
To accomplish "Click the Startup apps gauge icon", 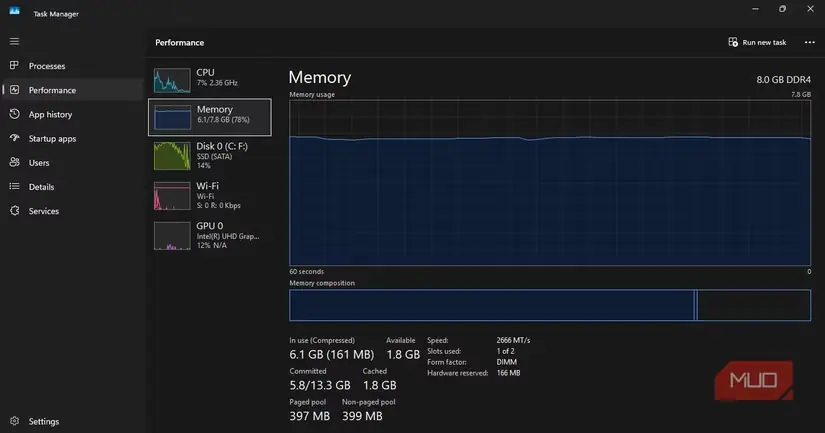I will (x=14, y=138).
